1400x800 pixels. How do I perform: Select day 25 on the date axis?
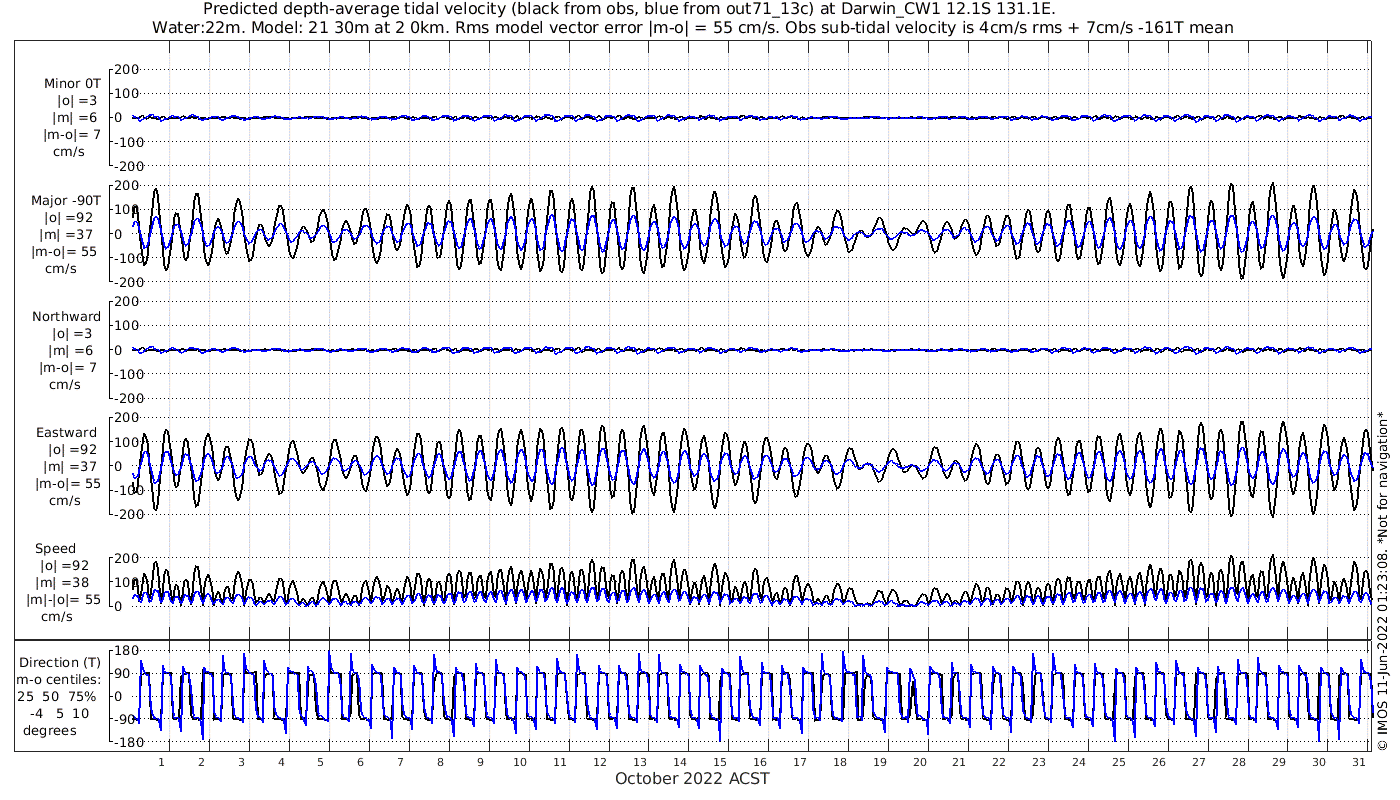pyautogui.click(x=1118, y=762)
